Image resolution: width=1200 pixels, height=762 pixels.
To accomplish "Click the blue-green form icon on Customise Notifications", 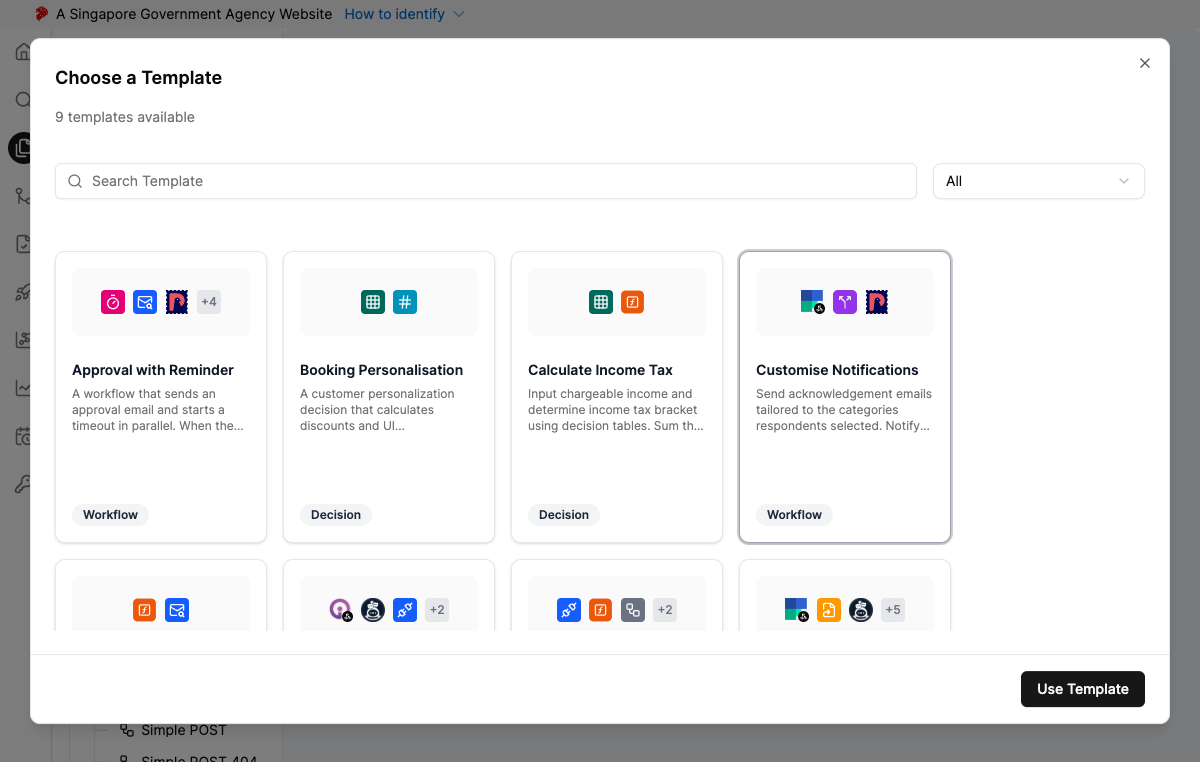I will (813, 302).
